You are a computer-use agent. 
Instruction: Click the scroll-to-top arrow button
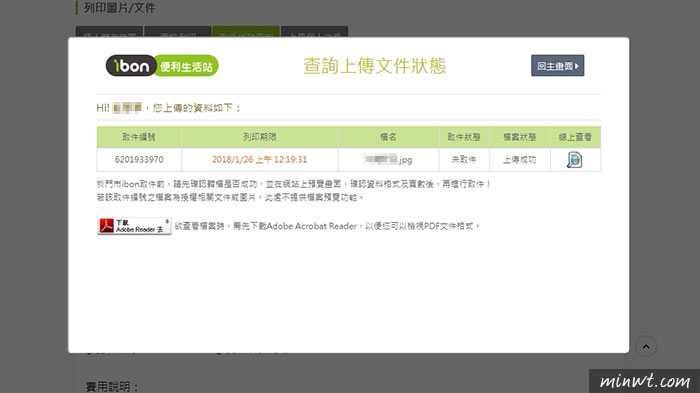pyautogui.click(x=646, y=346)
